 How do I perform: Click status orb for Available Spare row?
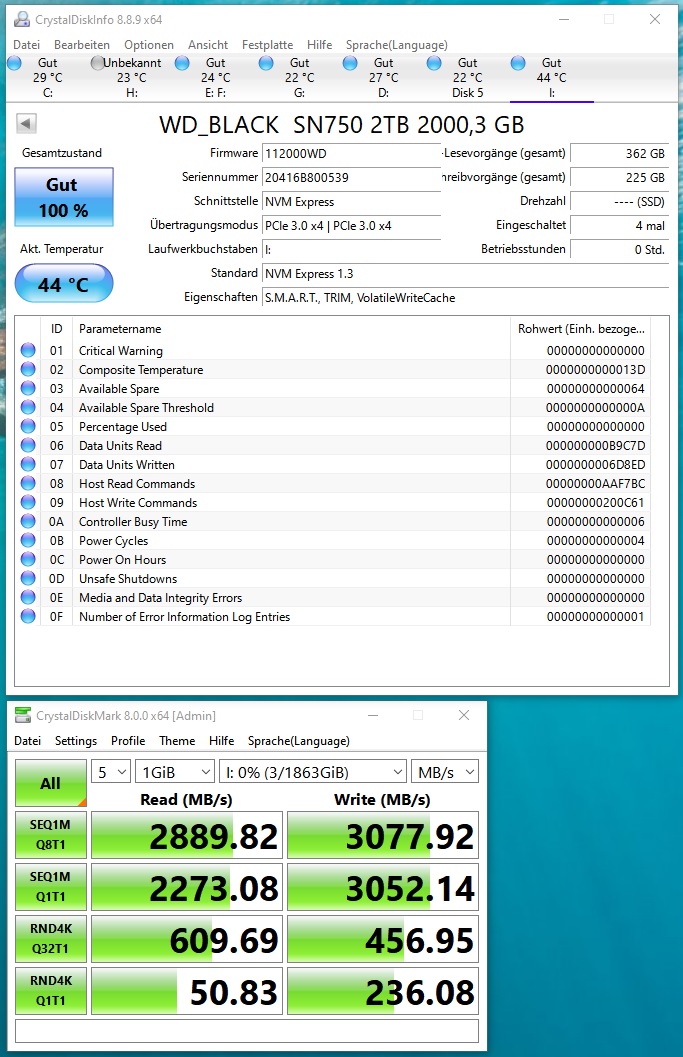click(28, 388)
